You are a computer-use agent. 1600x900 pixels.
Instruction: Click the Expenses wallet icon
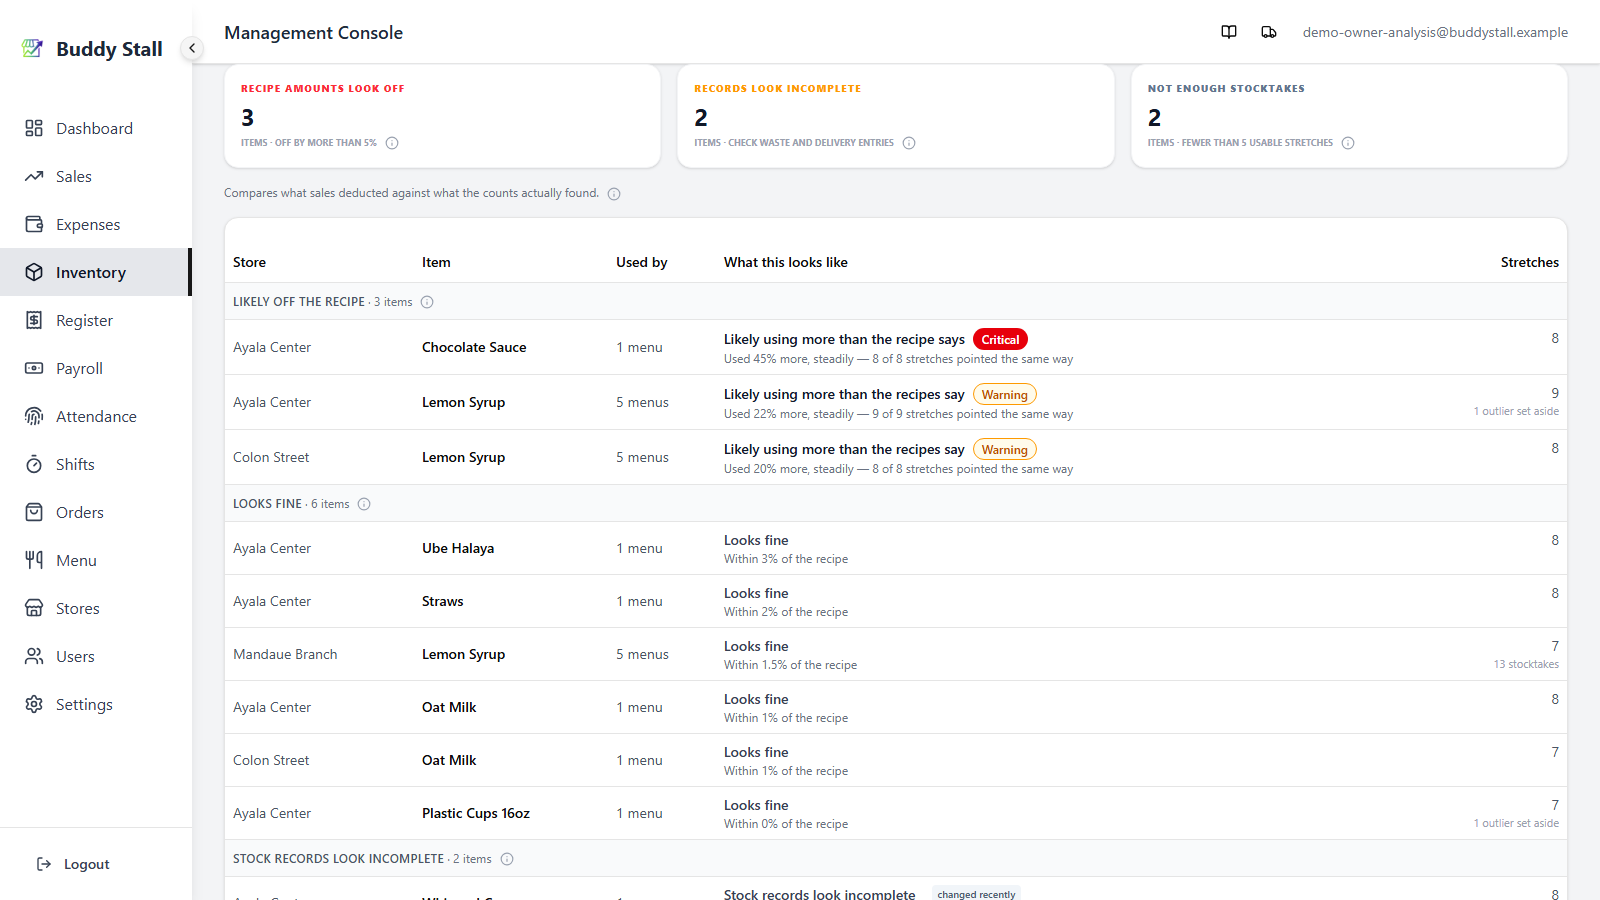[34, 224]
